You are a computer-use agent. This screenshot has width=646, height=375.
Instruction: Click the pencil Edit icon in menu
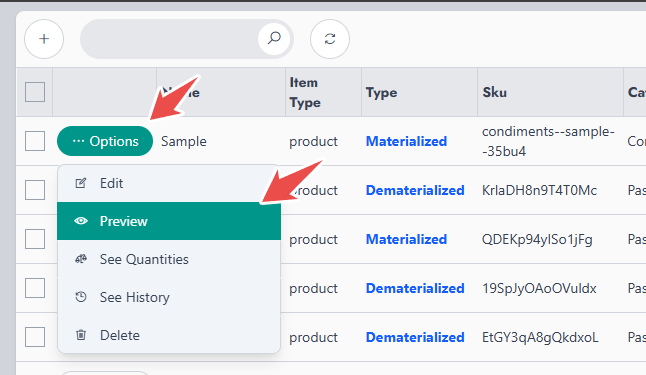(x=81, y=183)
